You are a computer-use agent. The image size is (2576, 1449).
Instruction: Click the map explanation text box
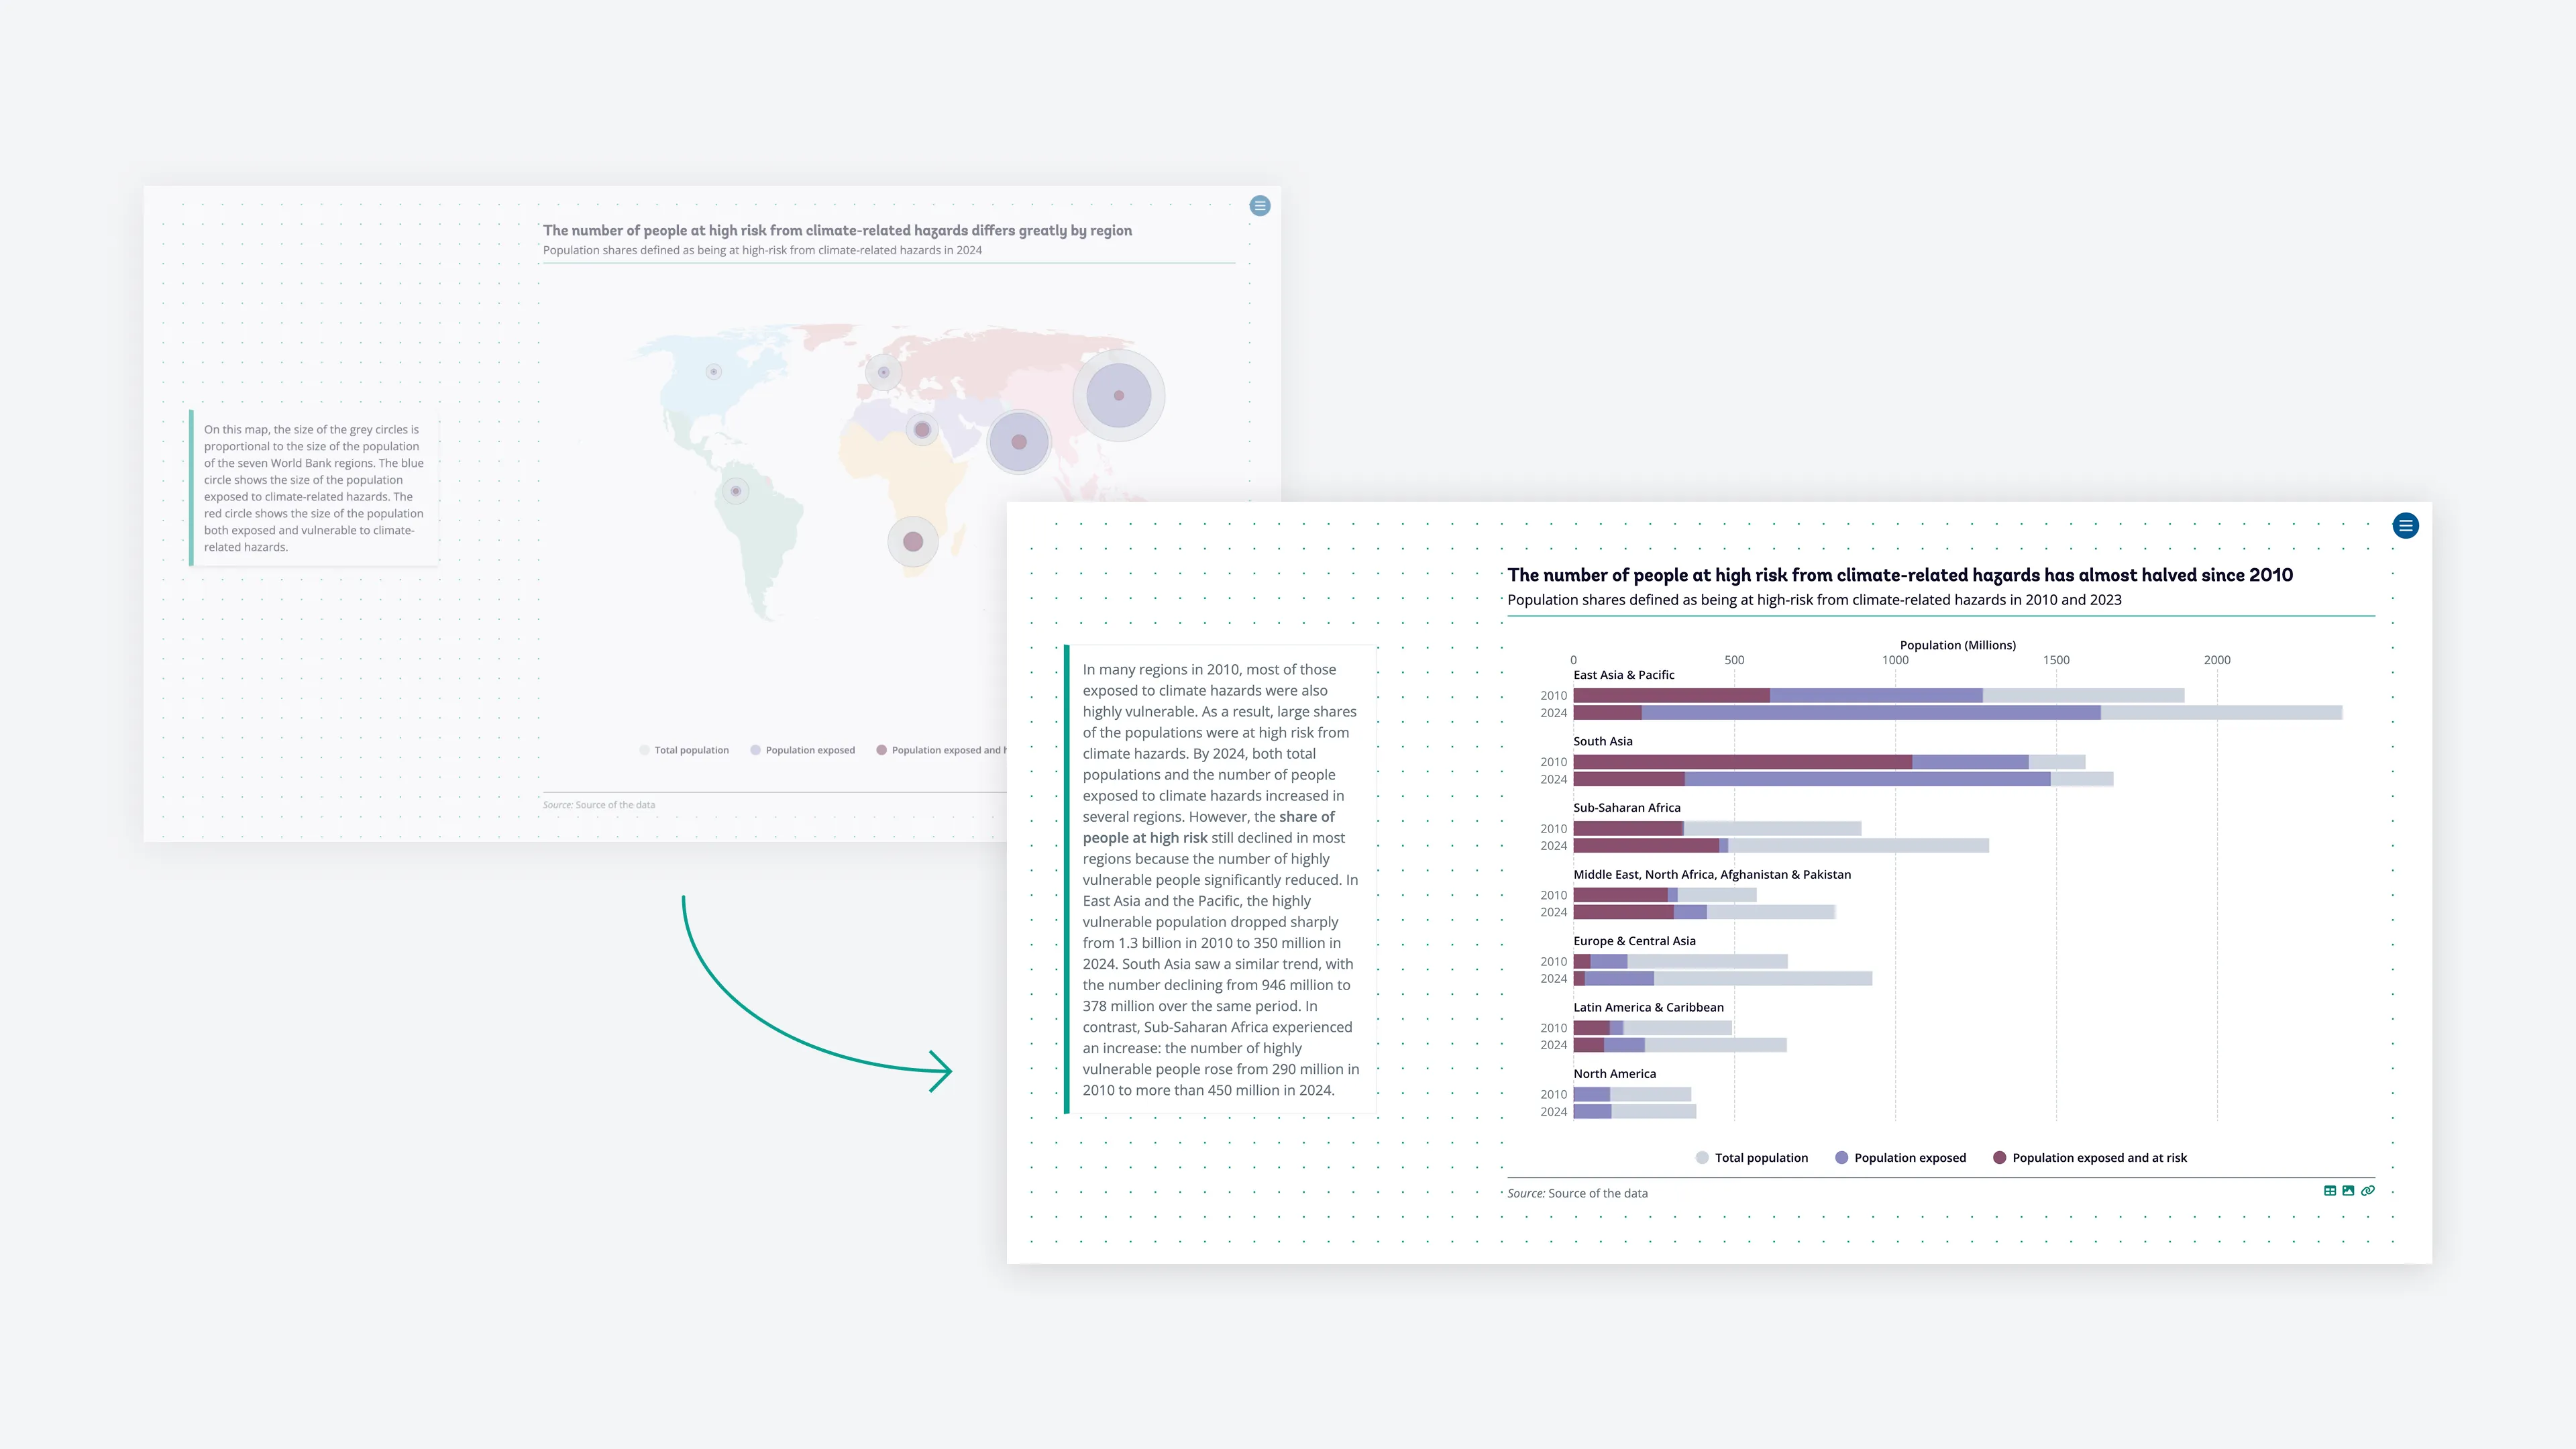(x=314, y=488)
